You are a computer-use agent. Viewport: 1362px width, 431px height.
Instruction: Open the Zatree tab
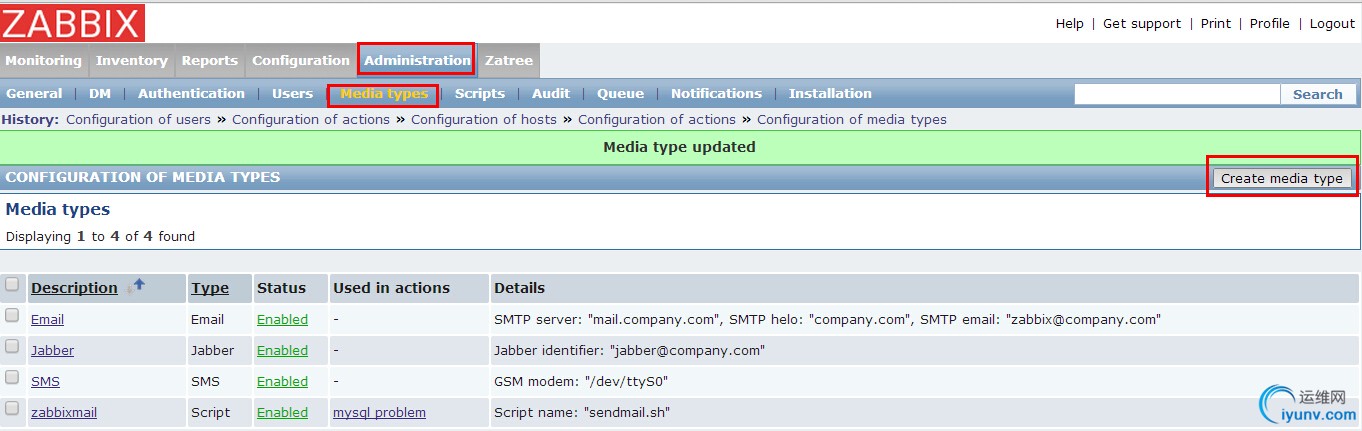509,60
